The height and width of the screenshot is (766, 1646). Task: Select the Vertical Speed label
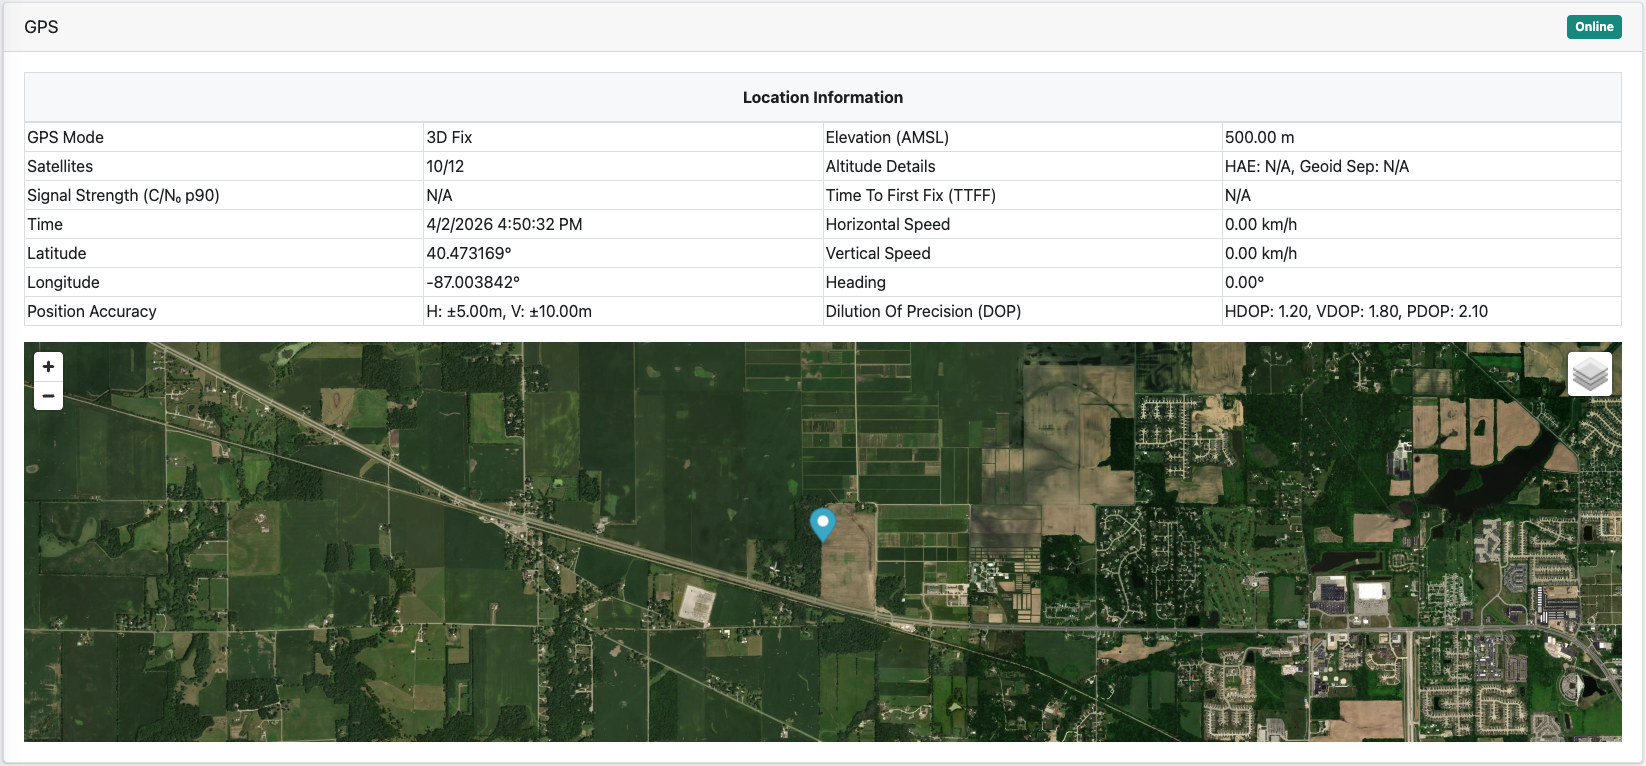click(x=877, y=253)
